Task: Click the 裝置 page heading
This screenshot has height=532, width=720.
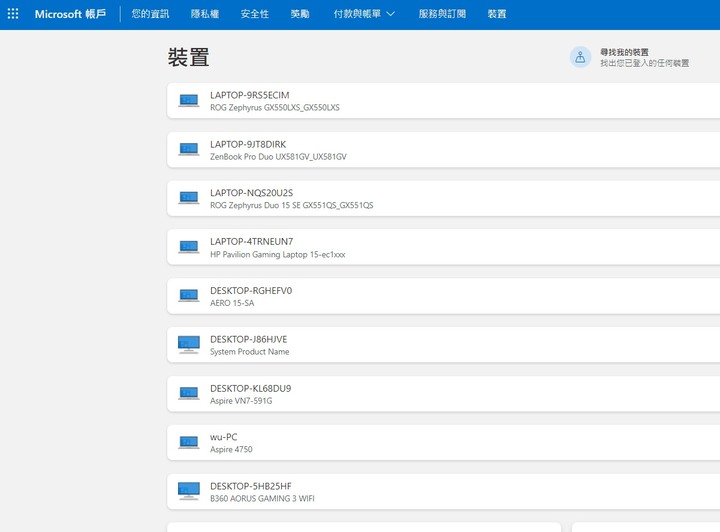Action: pos(188,57)
